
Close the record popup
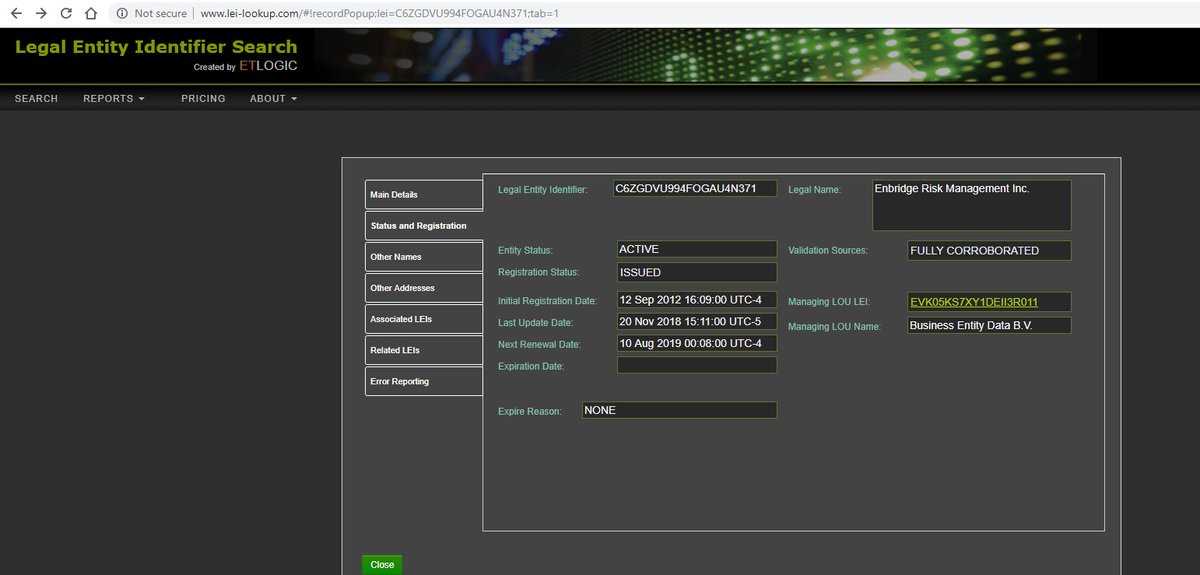[382, 565]
